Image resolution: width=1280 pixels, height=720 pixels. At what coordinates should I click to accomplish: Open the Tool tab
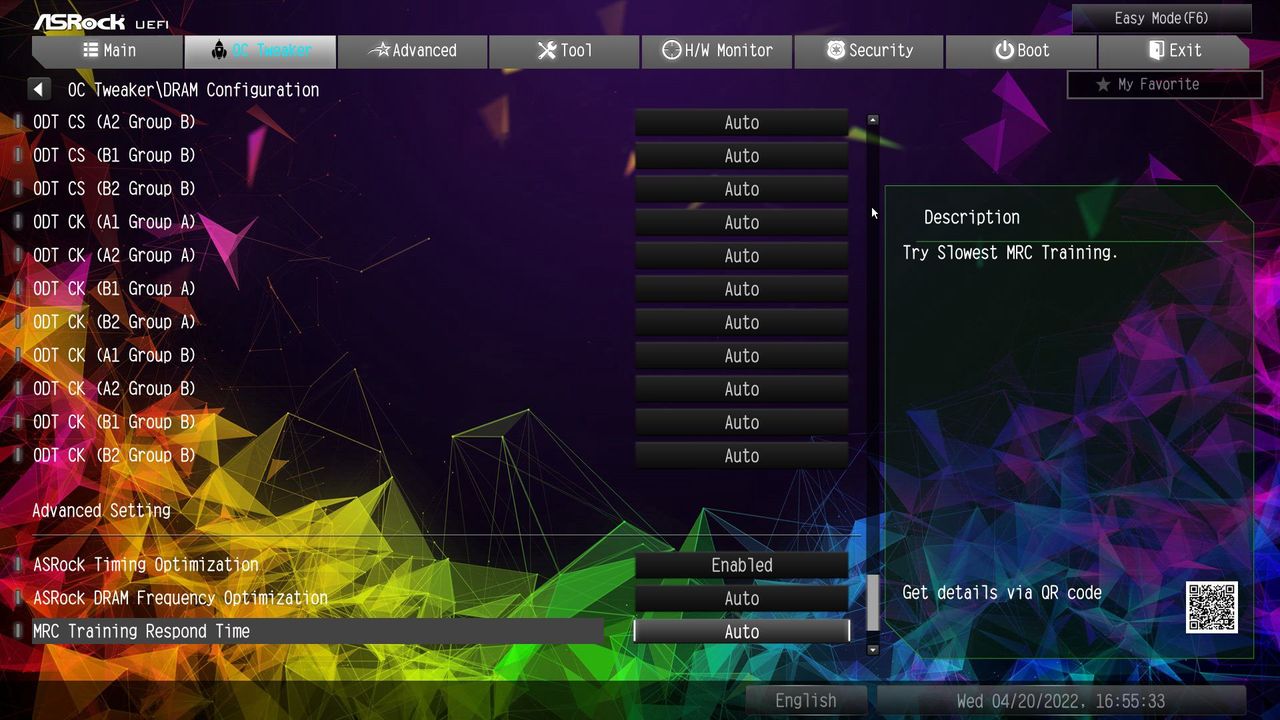pos(564,51)
